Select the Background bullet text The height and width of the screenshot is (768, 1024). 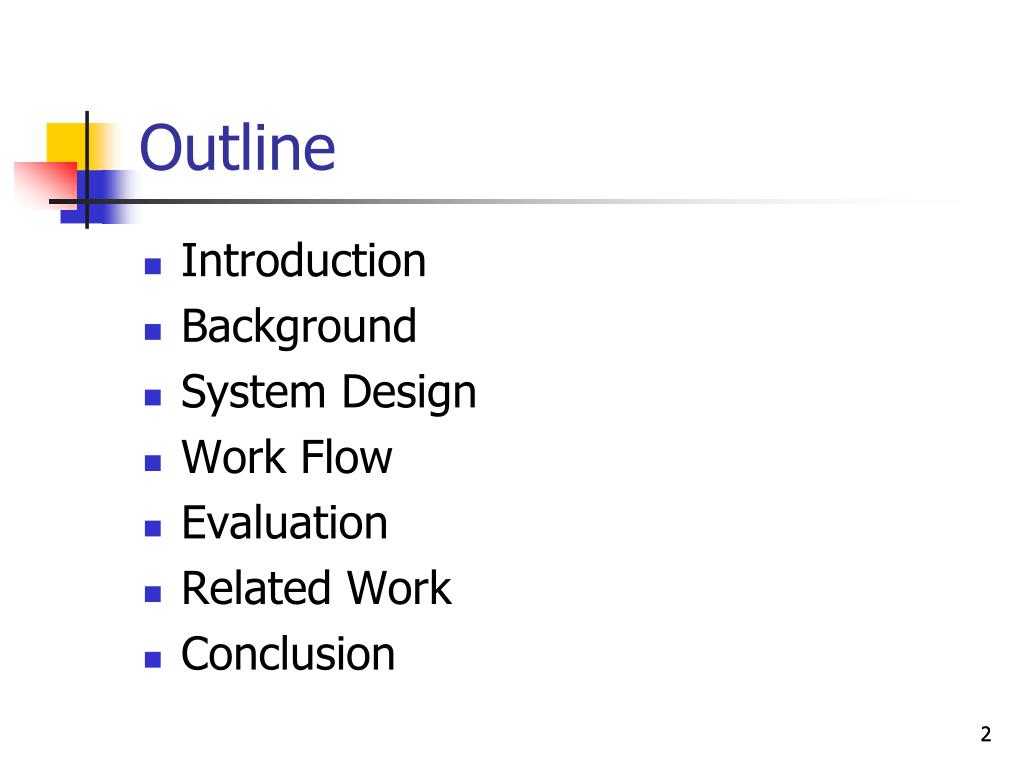(299, 327)
